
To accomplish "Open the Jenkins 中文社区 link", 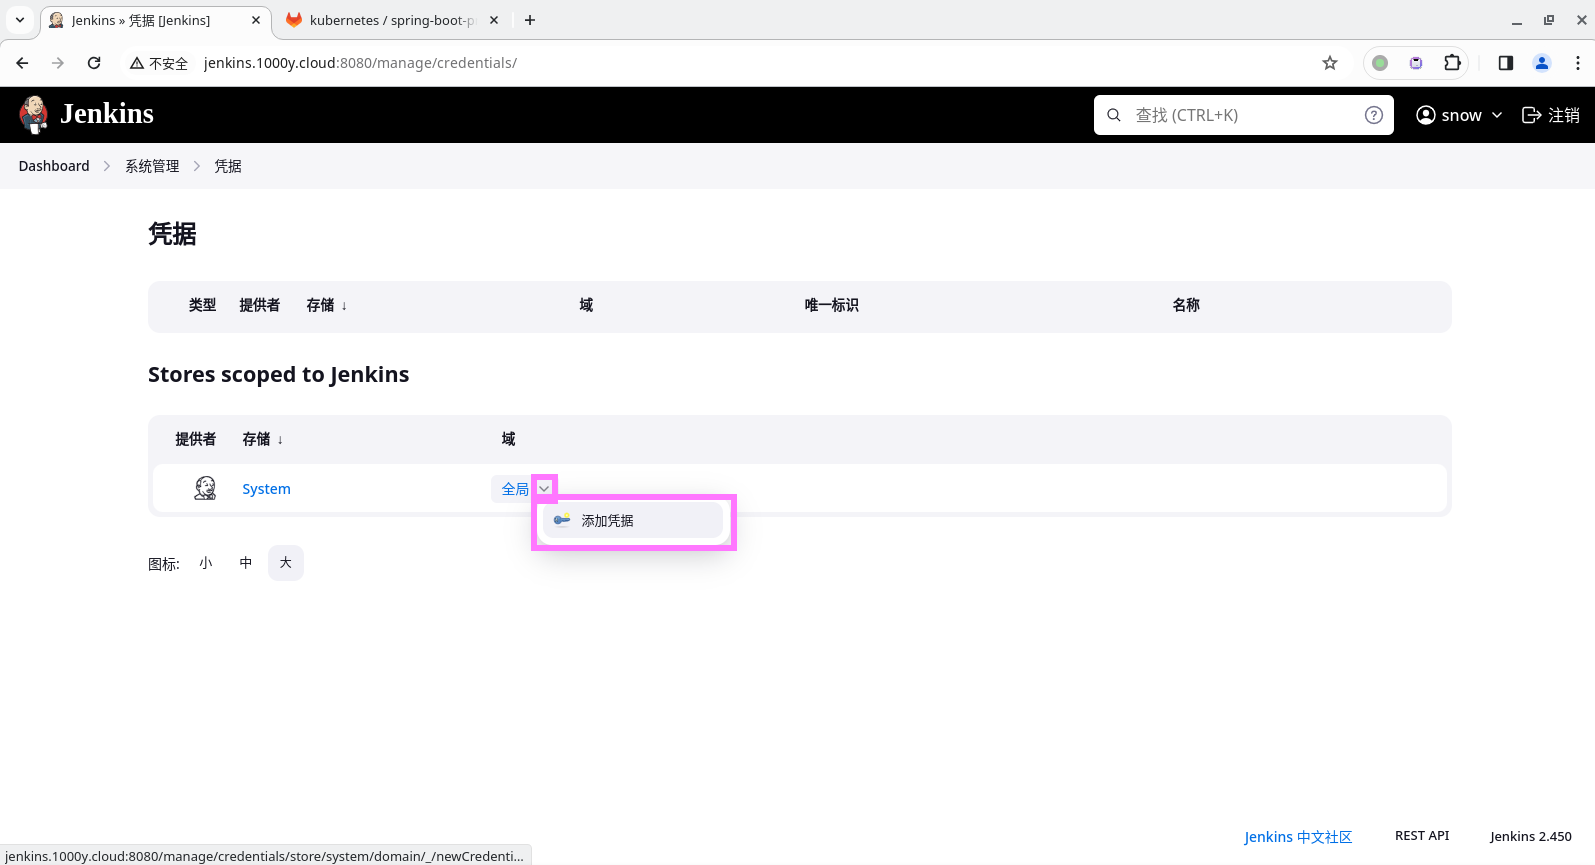I will (x=1298, y=837).
